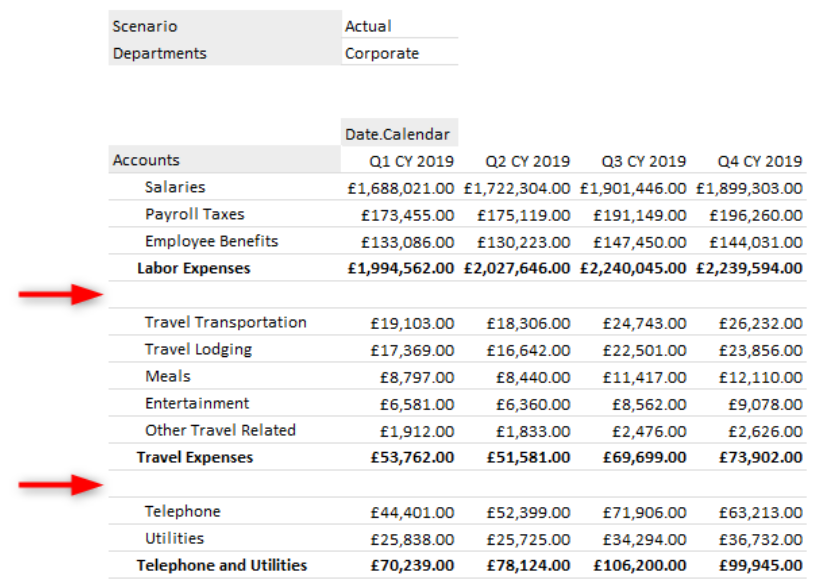Open the Actual scenario value cell
Viewport: 820px width, 582px height.
pyautogui.click(x=368, y=26)
